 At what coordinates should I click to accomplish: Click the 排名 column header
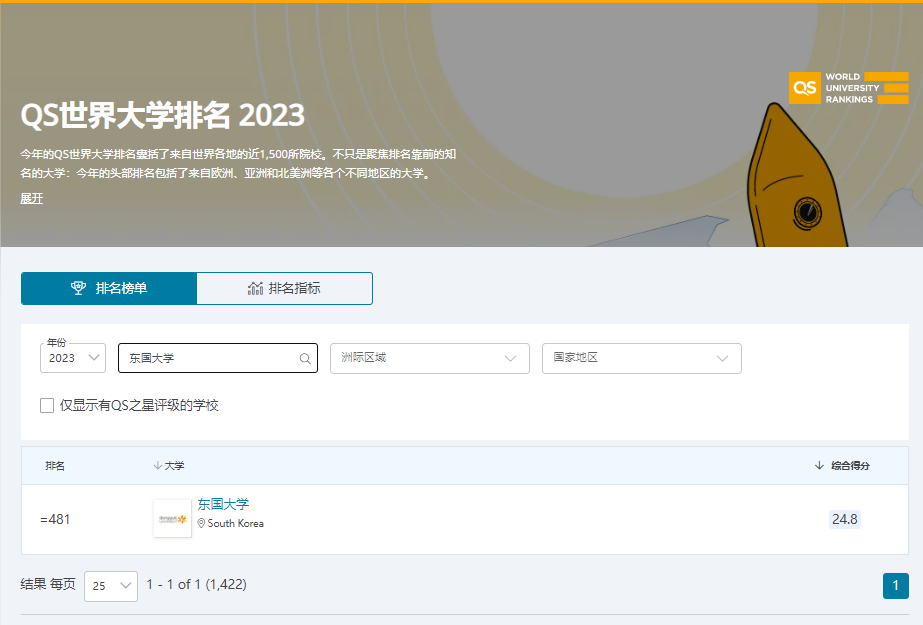coord(55,466)
